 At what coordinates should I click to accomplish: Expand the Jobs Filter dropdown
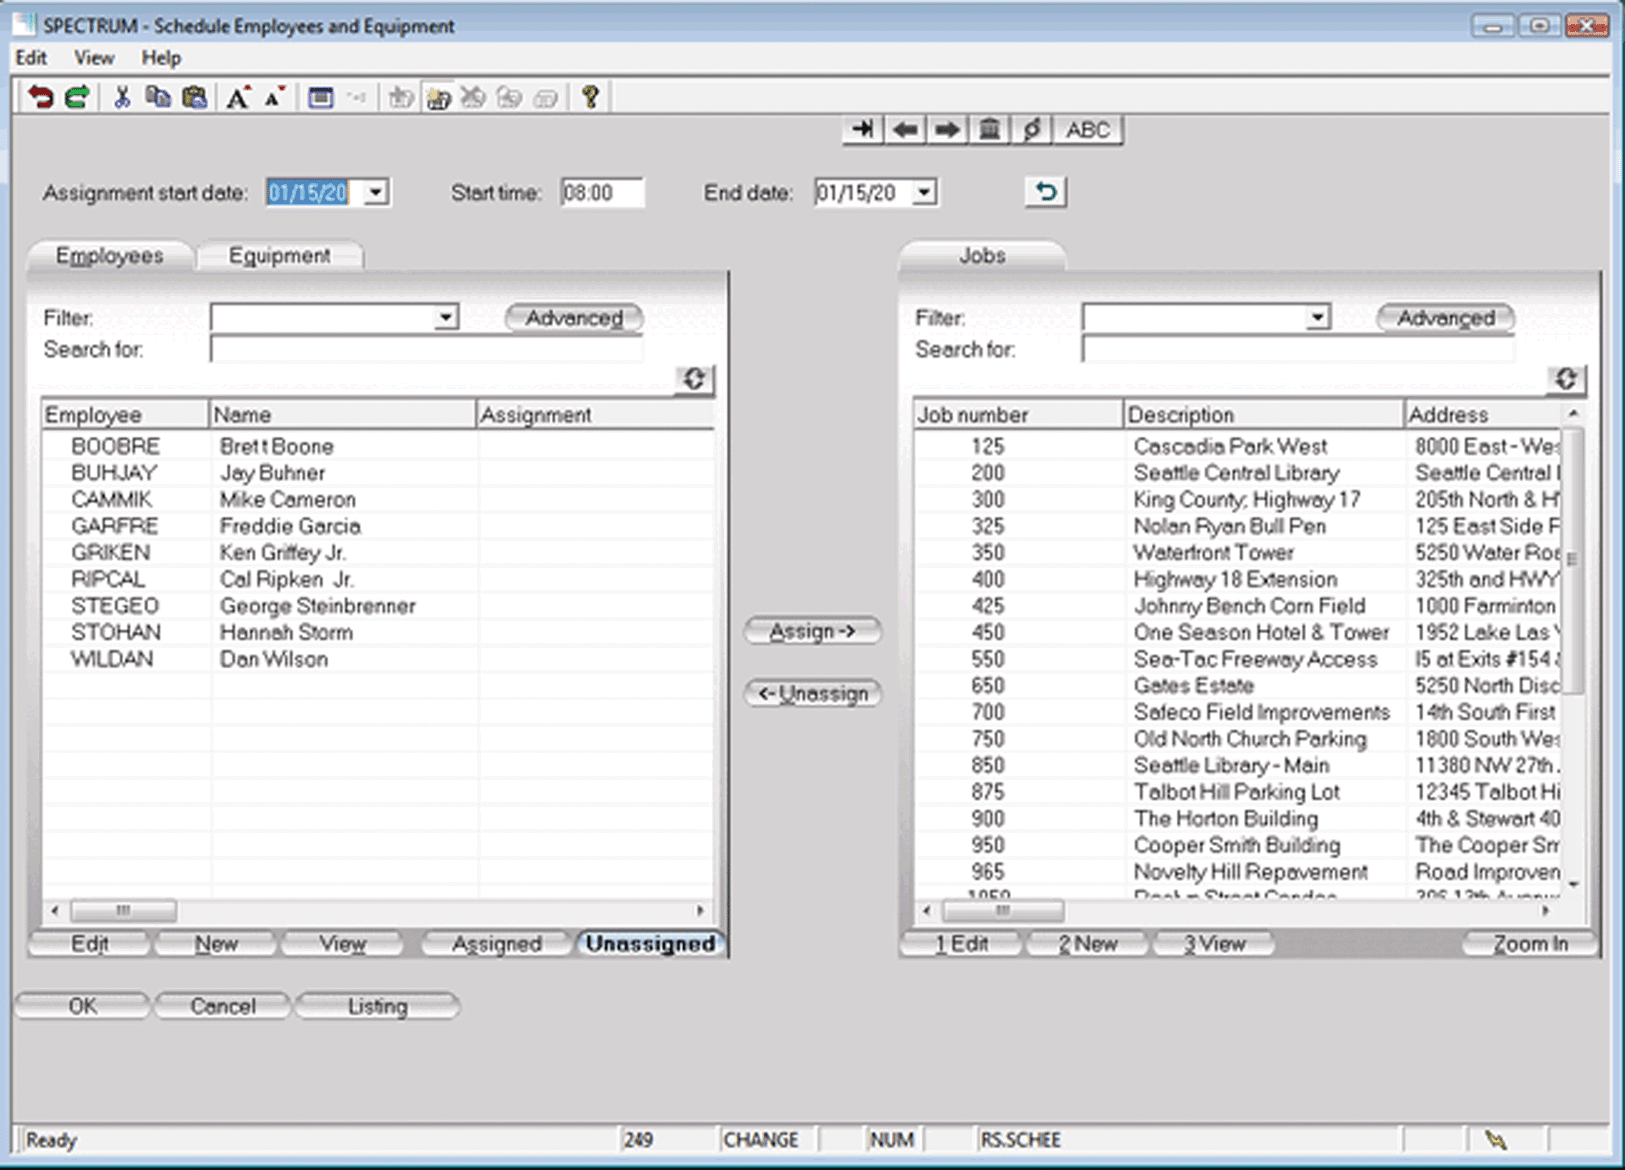click(x=1318, y=318)
